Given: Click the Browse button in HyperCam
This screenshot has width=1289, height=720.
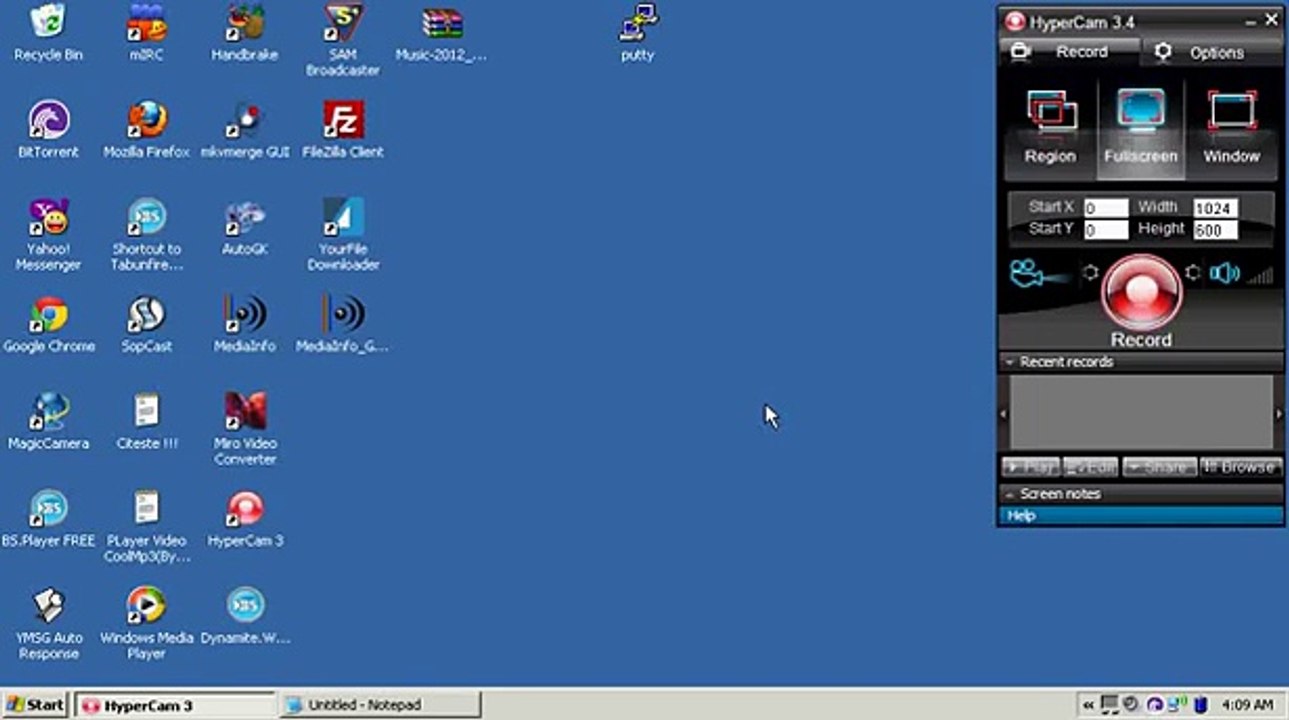Looking at the screenshot, I should tap(1240, 467).
